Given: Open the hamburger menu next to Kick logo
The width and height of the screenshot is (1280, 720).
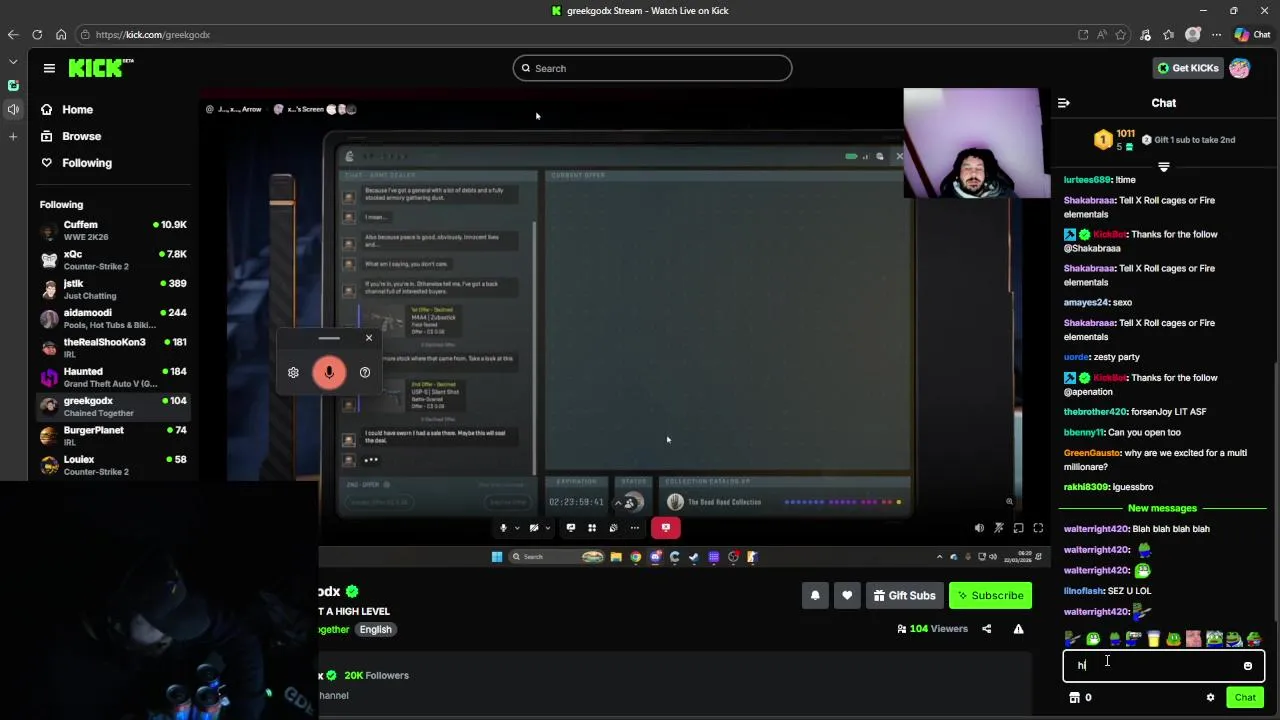Looking at the screenshot, I should click(x=49, y=68).
